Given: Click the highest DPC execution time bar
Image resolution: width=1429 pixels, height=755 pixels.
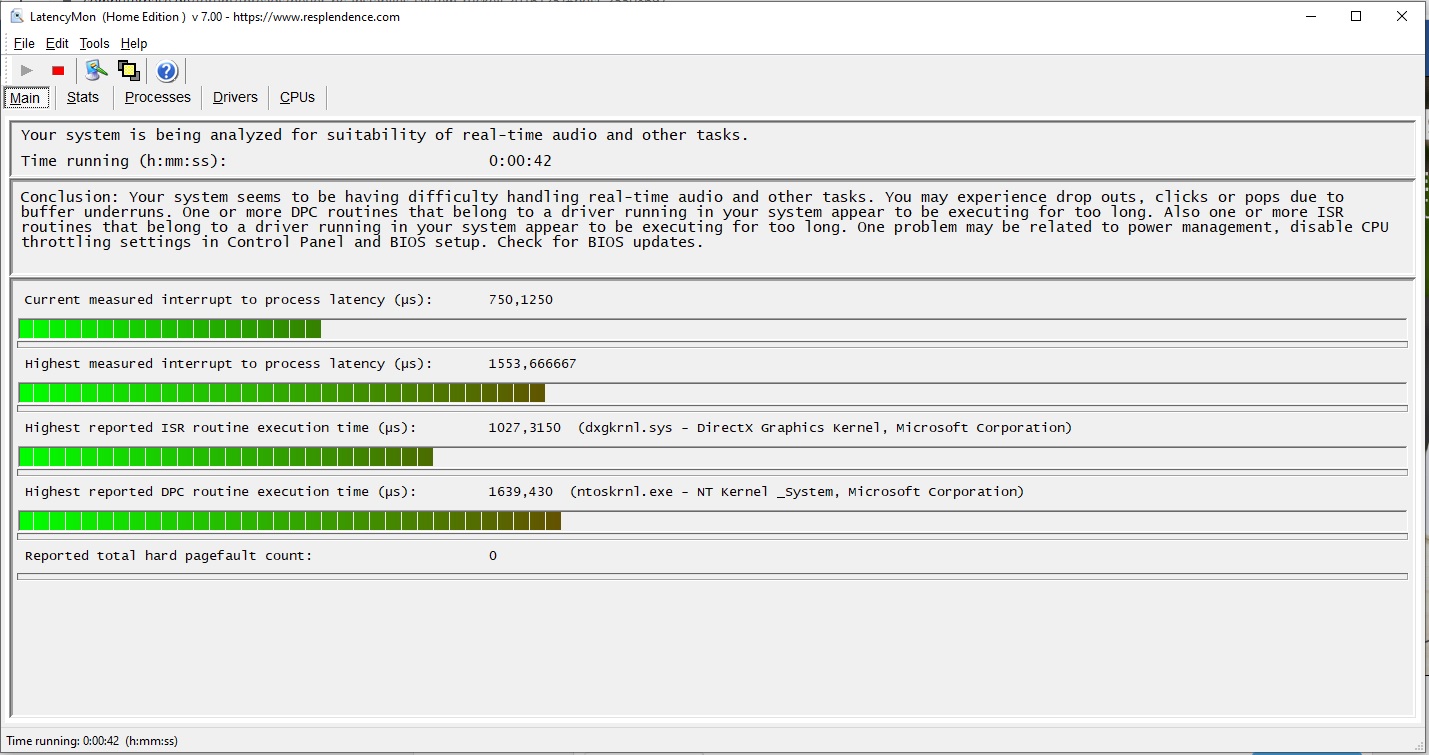Looking at the screenshot, I should 712,521.
